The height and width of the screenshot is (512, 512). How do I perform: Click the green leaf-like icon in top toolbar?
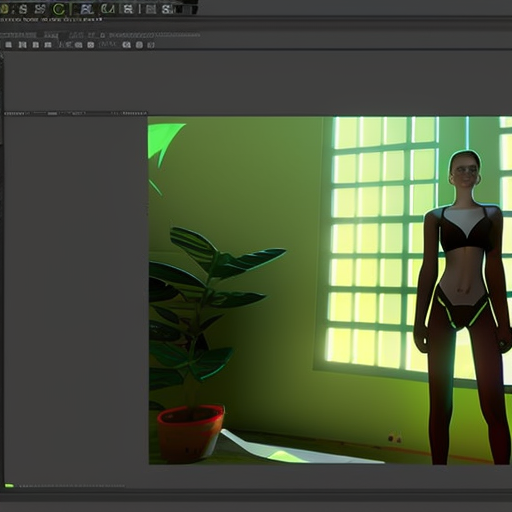coord(108,9)
